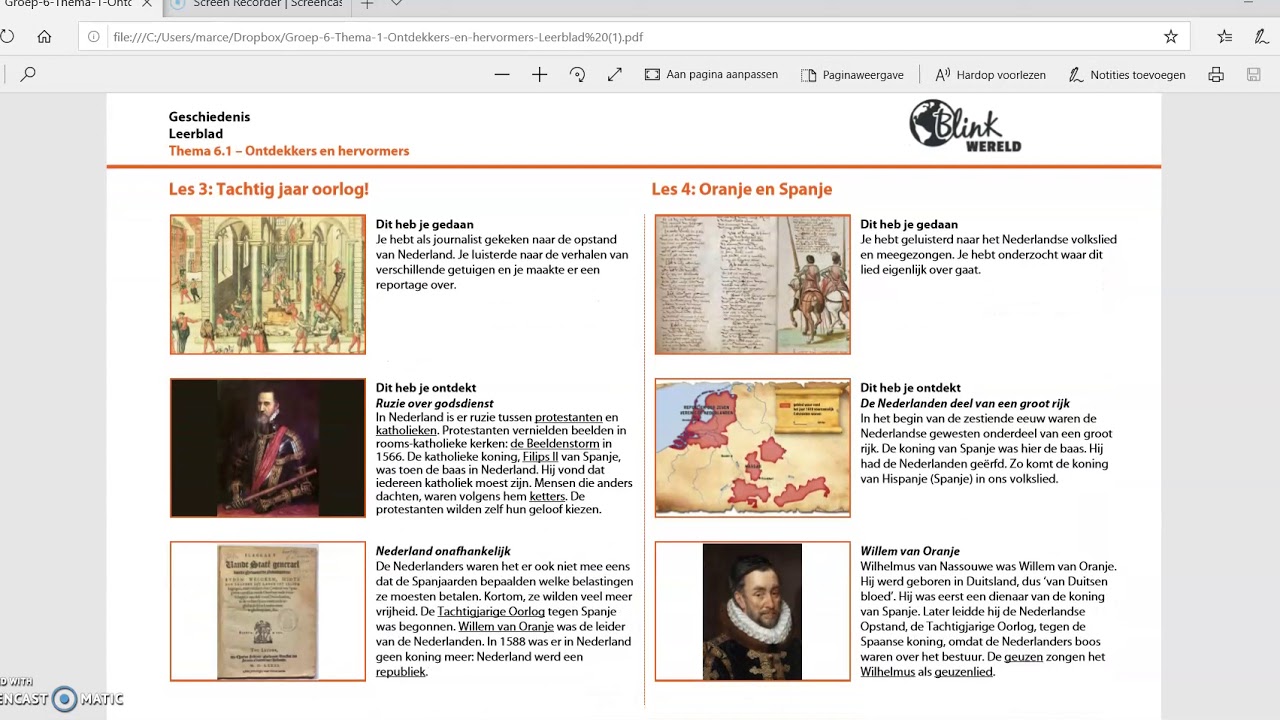The width and height of the screenshot is (1280, 720).
Task: Click heading Les 3: Tachtig jaar oorlog!
Action: click(269, 189)
